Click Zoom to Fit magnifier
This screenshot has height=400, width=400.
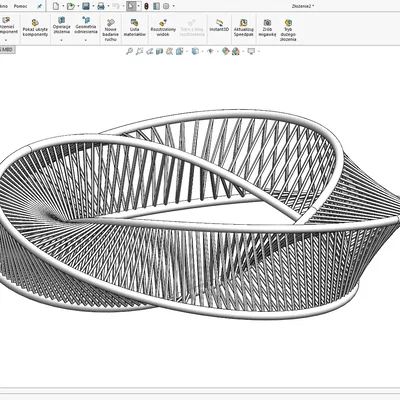pos(129,51)
